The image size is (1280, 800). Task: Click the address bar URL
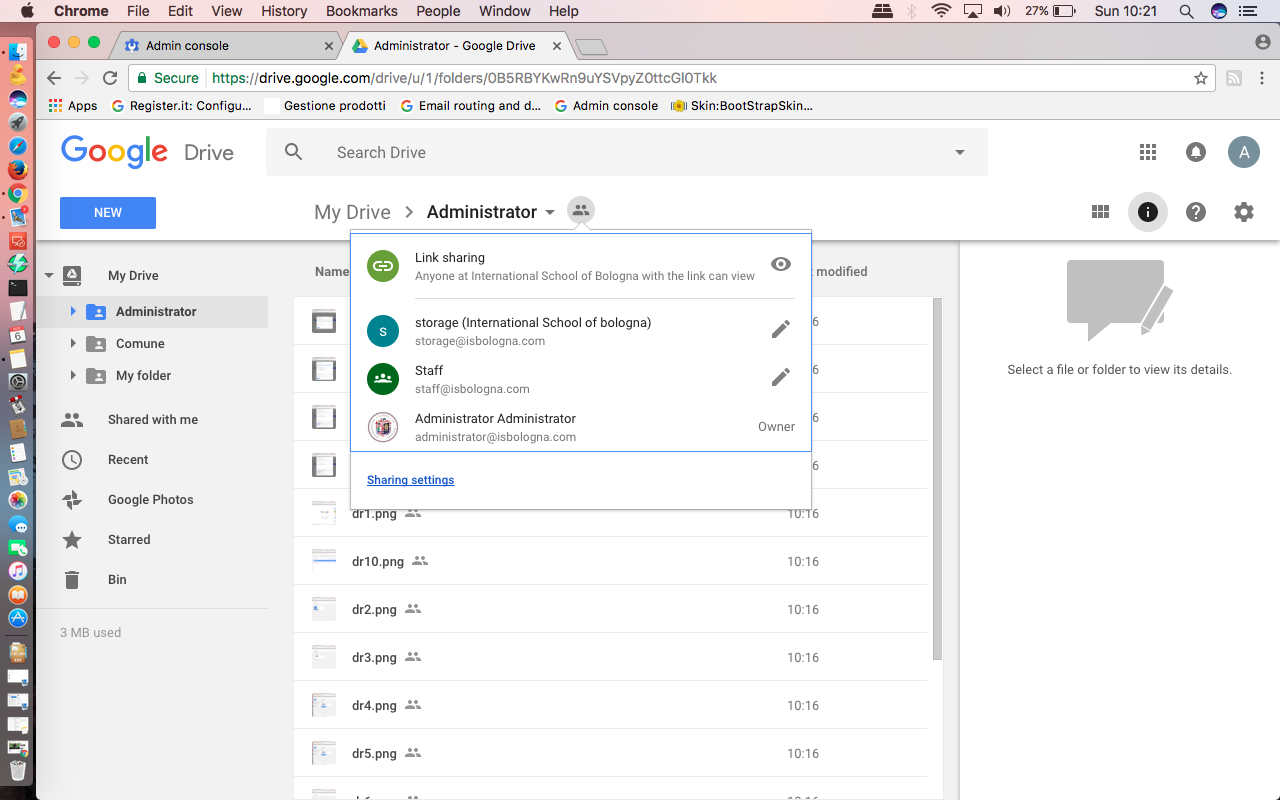coord(465,78)
